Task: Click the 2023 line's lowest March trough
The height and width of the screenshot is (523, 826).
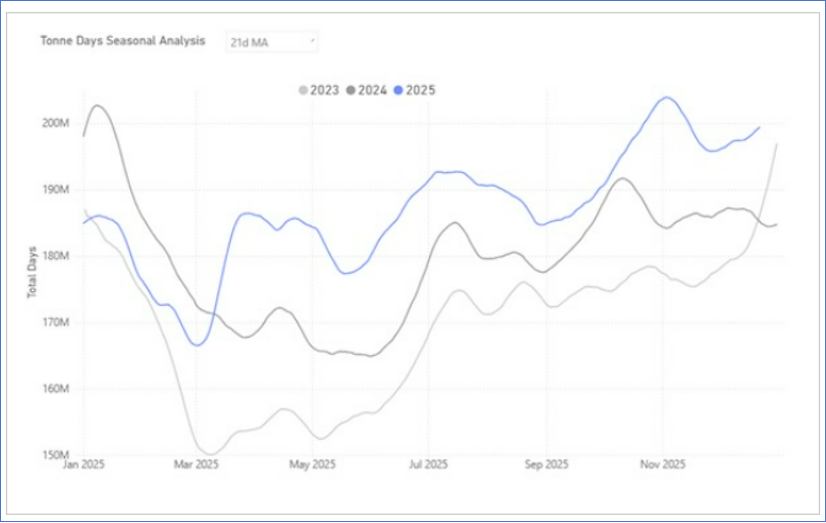Action: [210, 454]
